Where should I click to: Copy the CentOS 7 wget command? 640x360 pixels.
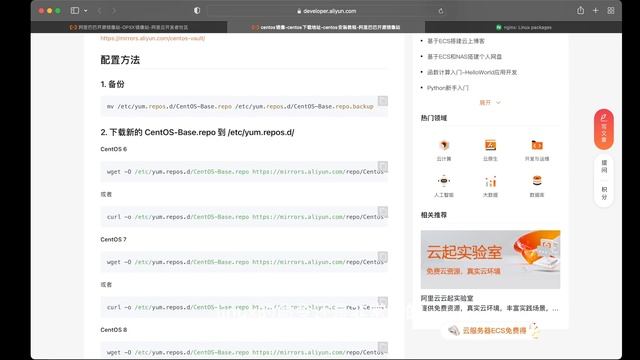click(382, 256)
